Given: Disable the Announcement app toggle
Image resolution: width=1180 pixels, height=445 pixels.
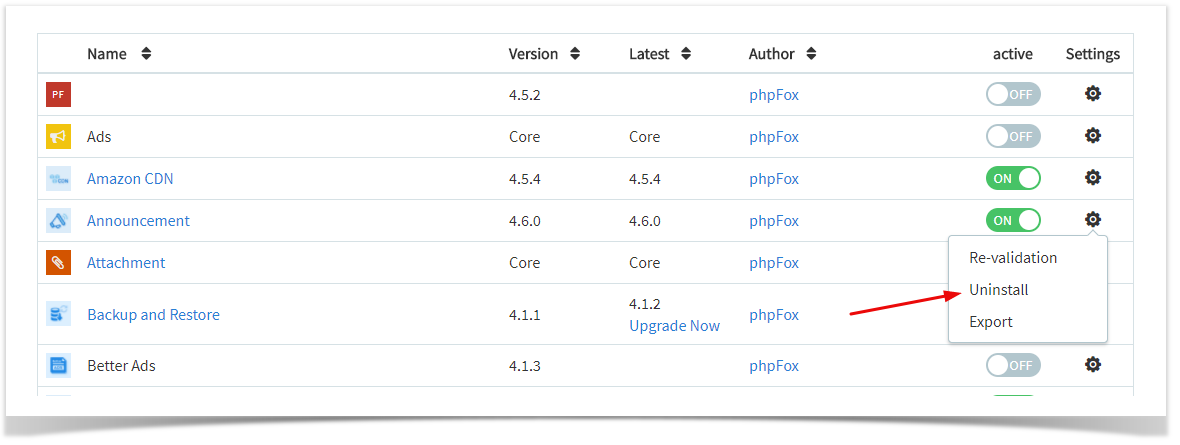Looking at the screenshot, I should pyautogui.click(x=1013, y=221).
